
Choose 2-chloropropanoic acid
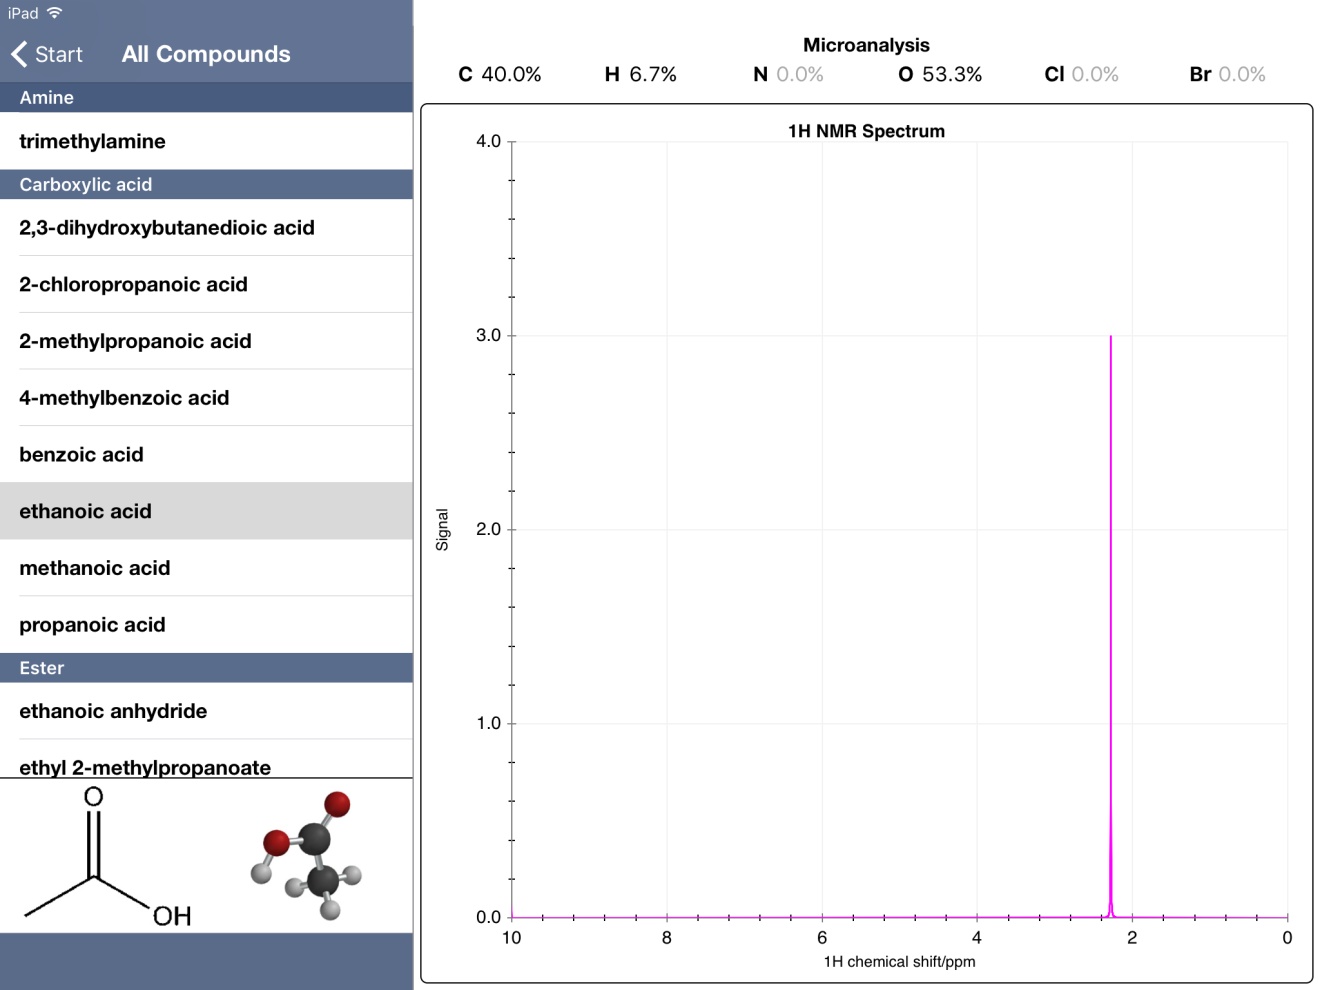click(133, 285)
